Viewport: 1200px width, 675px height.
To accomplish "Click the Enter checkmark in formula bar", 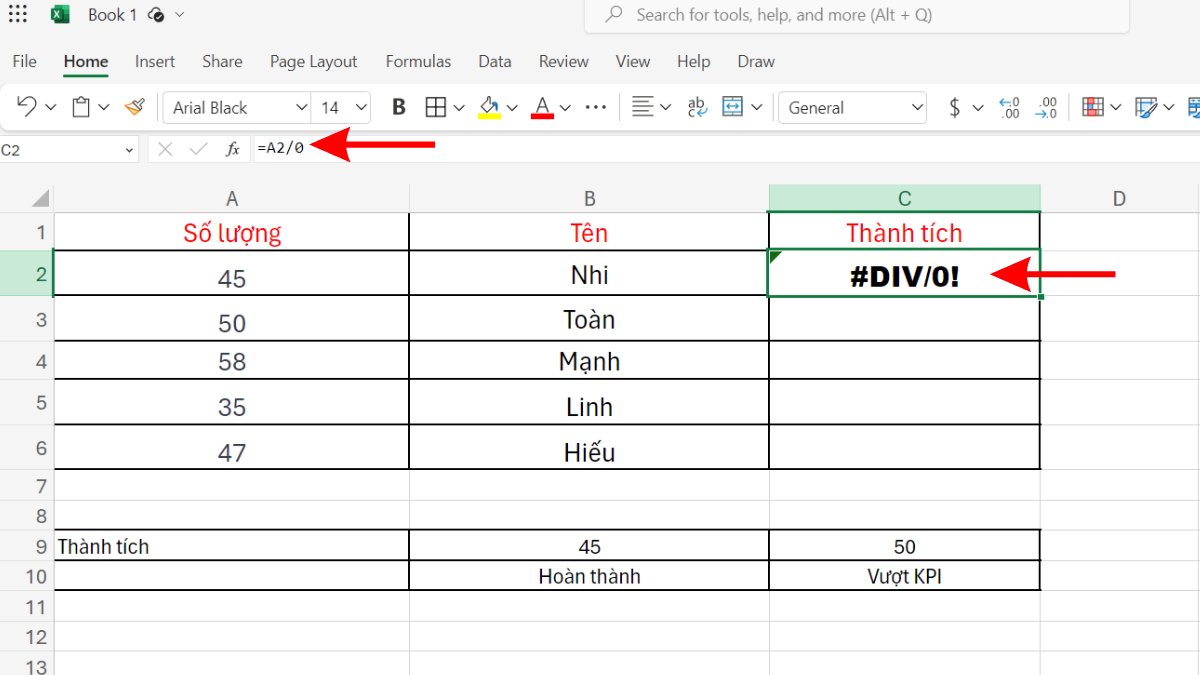I will click(198, 149).
